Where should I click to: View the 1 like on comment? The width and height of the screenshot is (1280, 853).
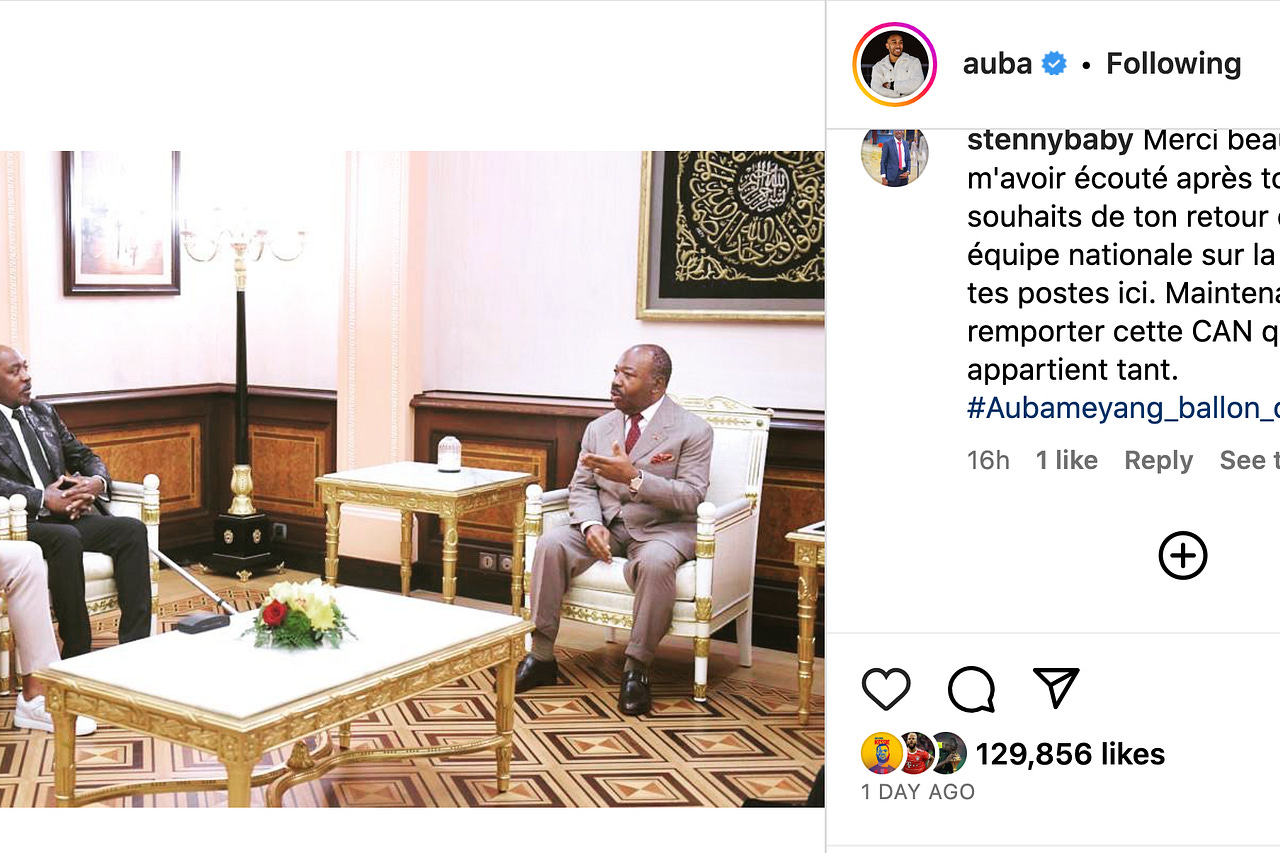pos(1066,460)
